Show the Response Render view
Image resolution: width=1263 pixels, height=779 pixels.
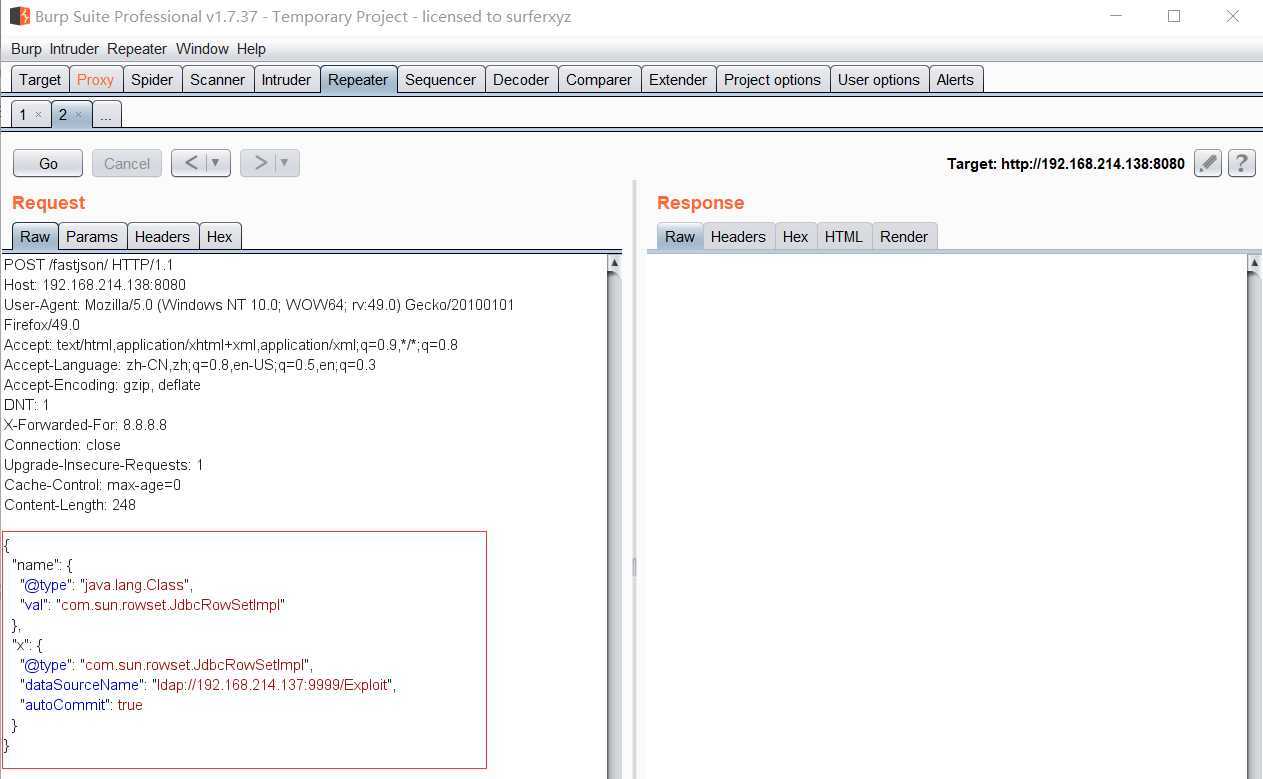pos(904,237)
